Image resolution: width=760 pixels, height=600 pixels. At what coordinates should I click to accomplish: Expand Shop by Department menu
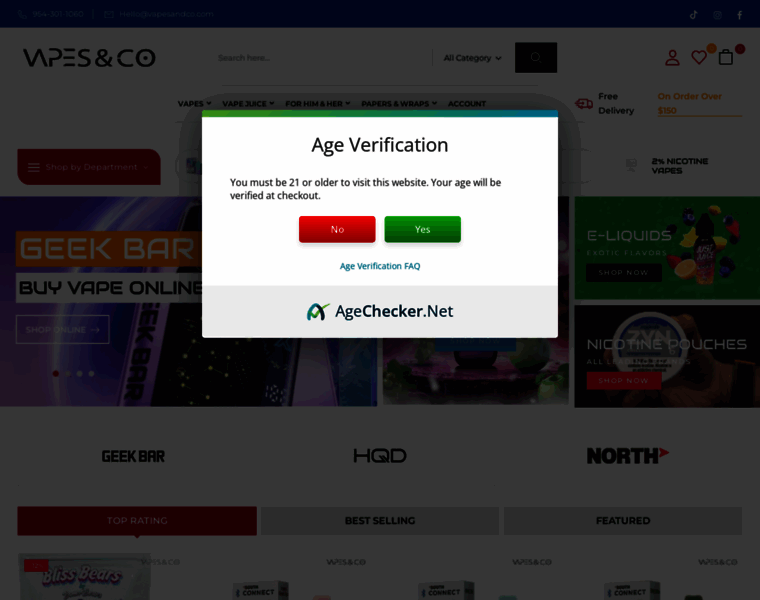point(89,167)
